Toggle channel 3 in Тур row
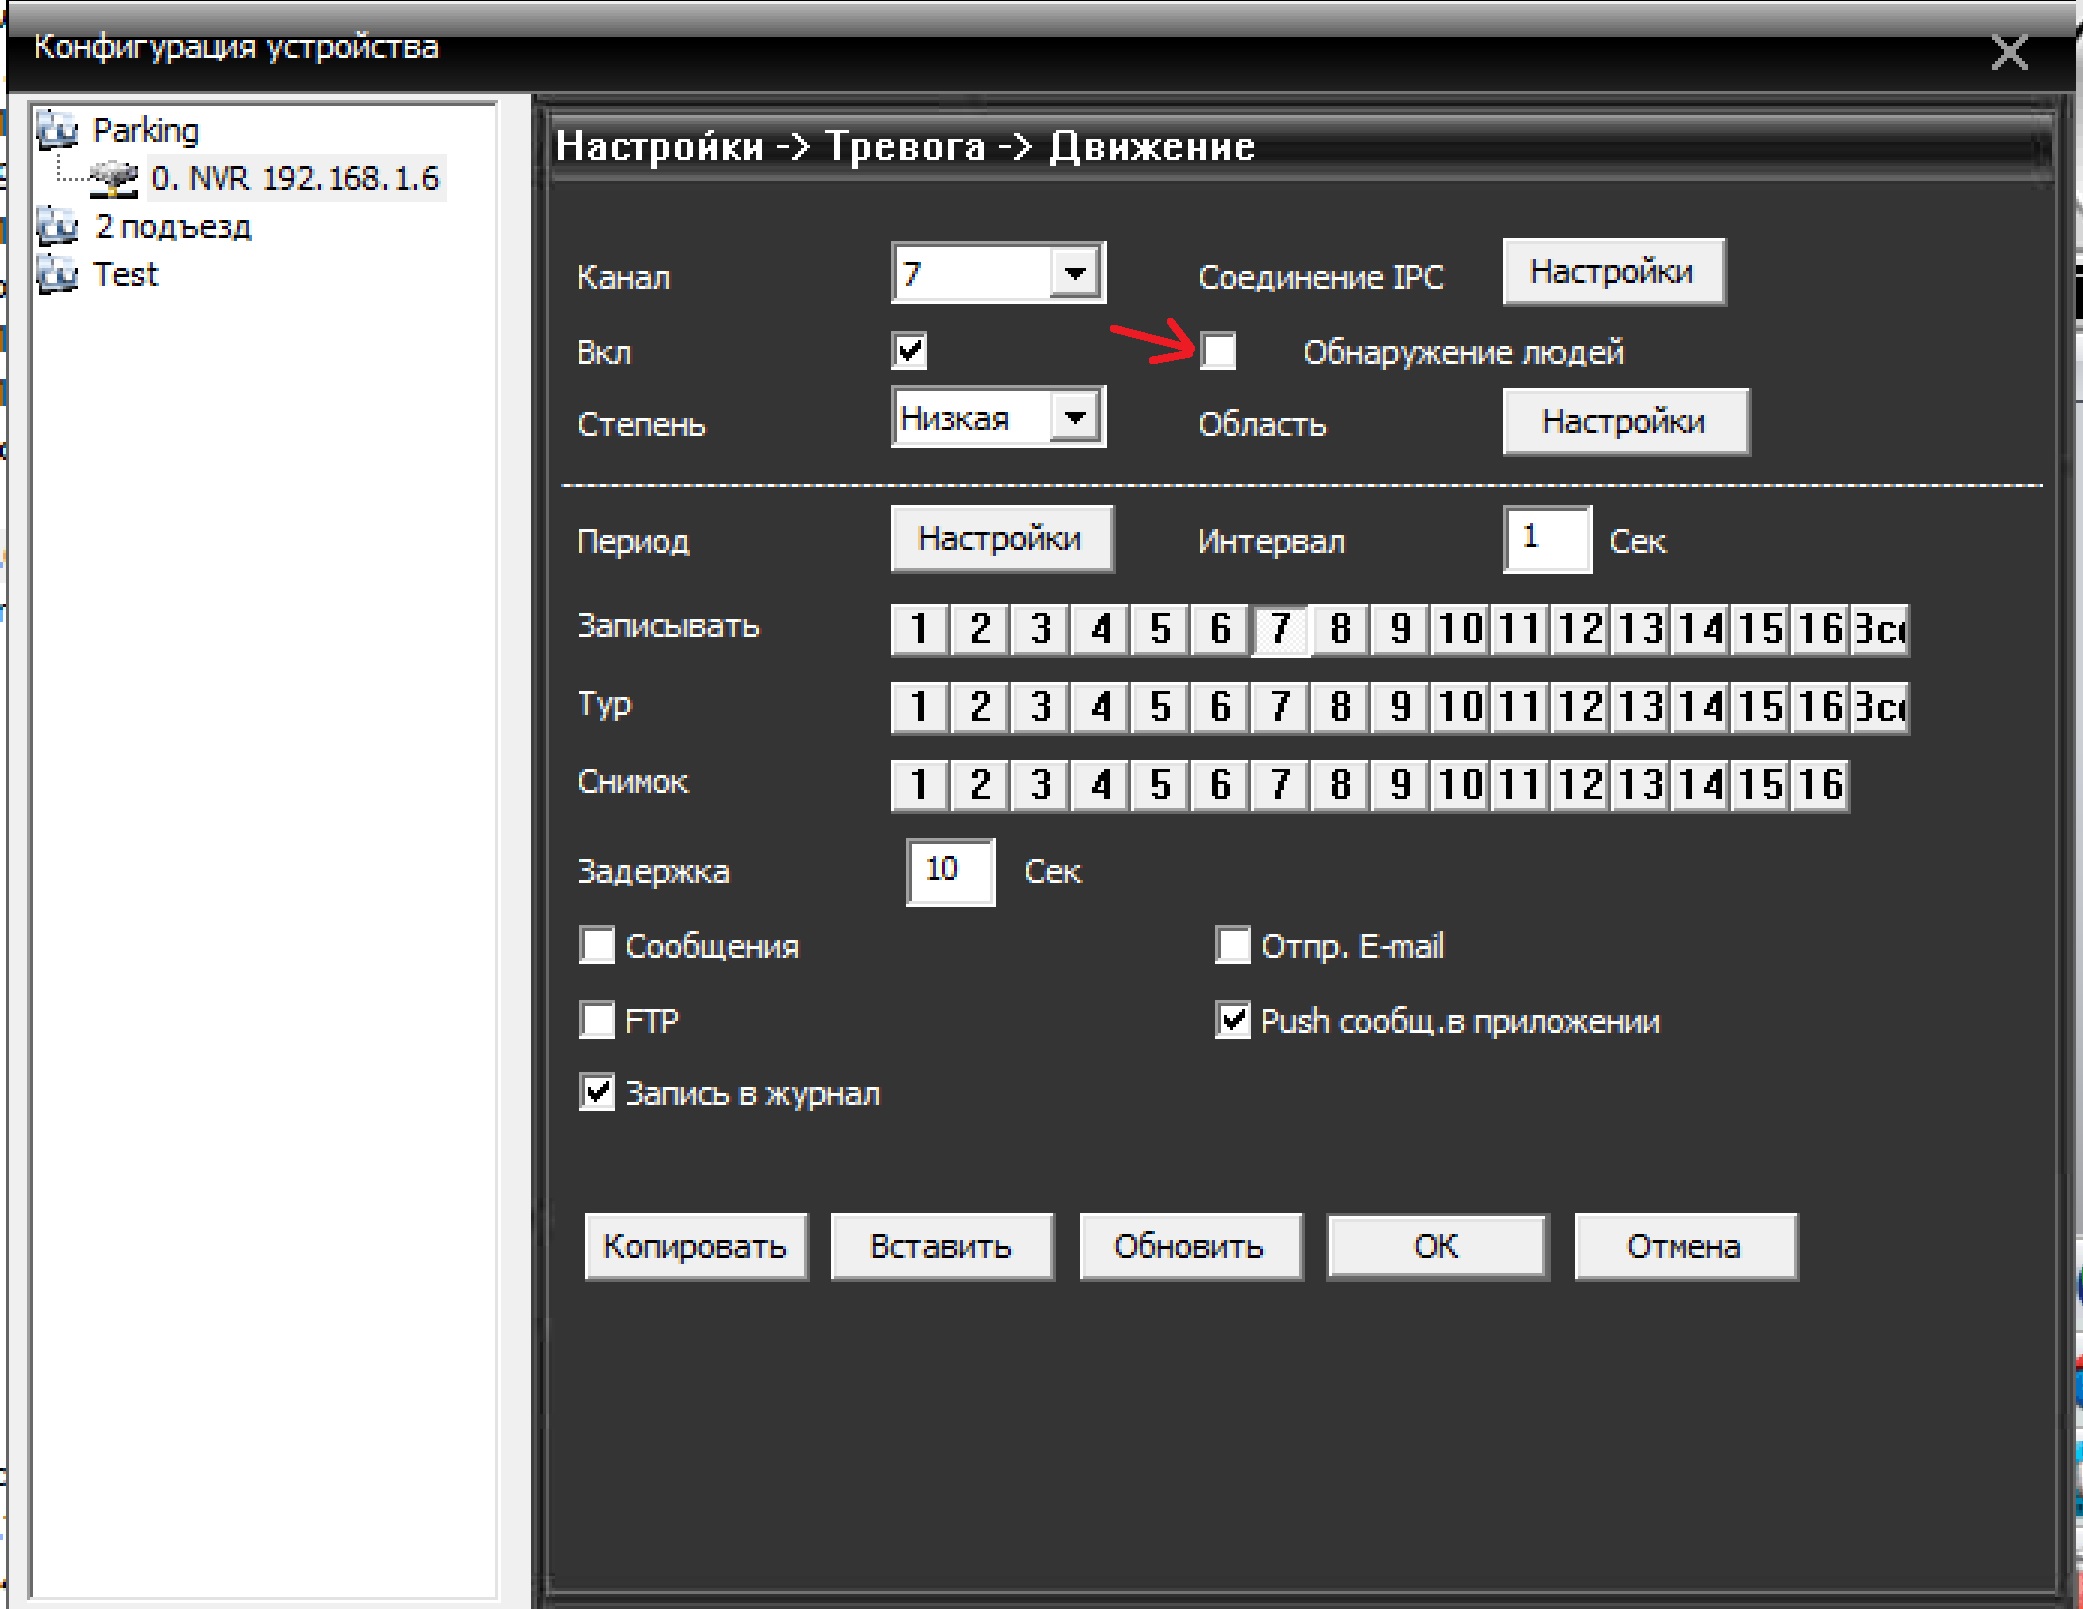 (1041, 707)
